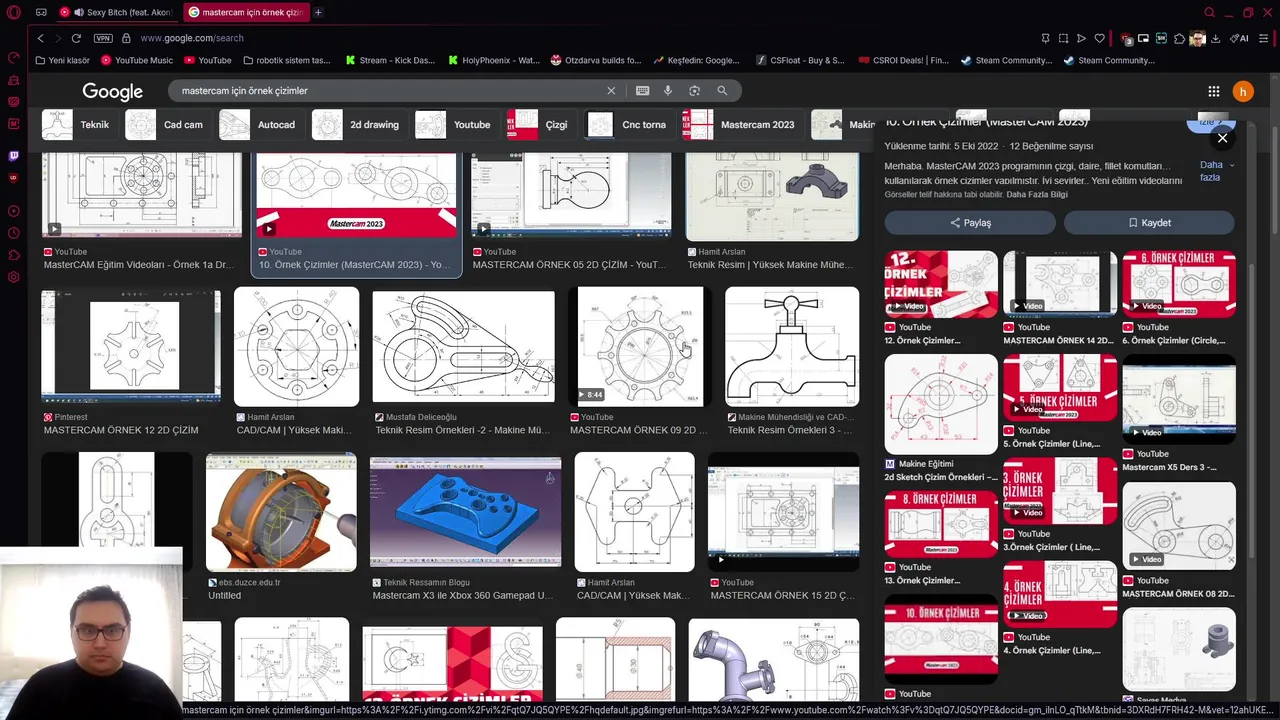Mute the Sexy Bitch tab audio icon
Image resolution: width=1280 pixels, height=720 pixels.
point(78,12)
